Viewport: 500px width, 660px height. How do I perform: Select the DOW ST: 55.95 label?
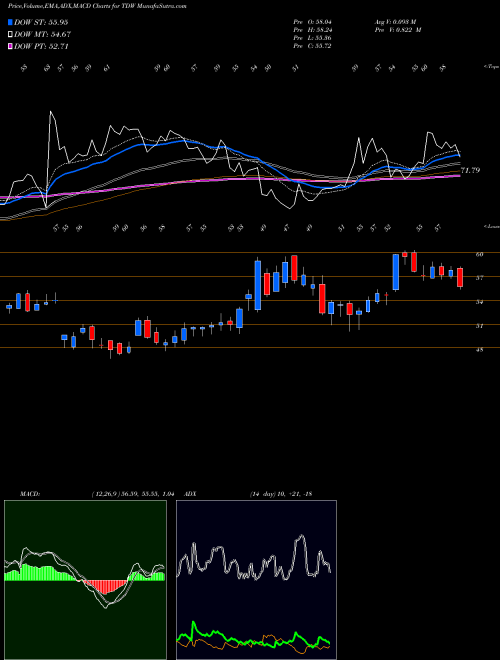tap(41, 22)
